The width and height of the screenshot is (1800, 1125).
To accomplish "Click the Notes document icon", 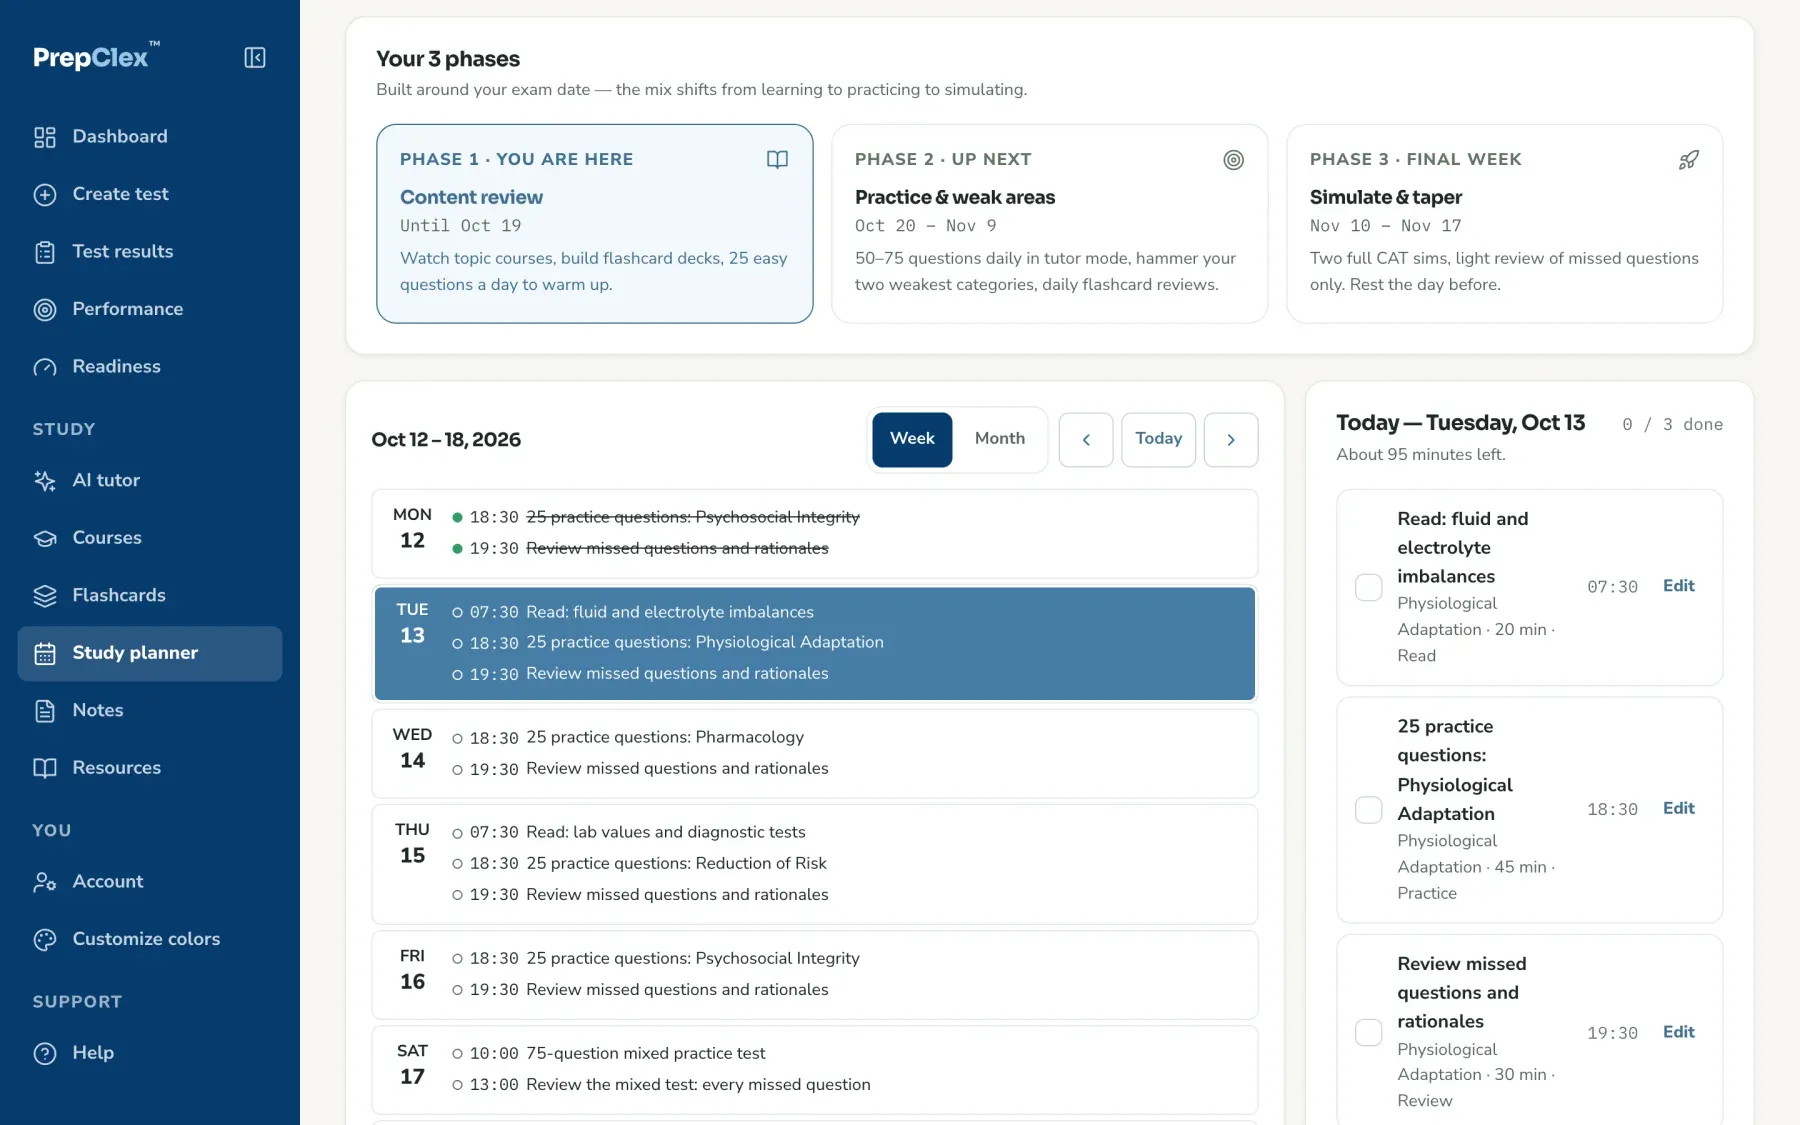I will pos(45,711).
